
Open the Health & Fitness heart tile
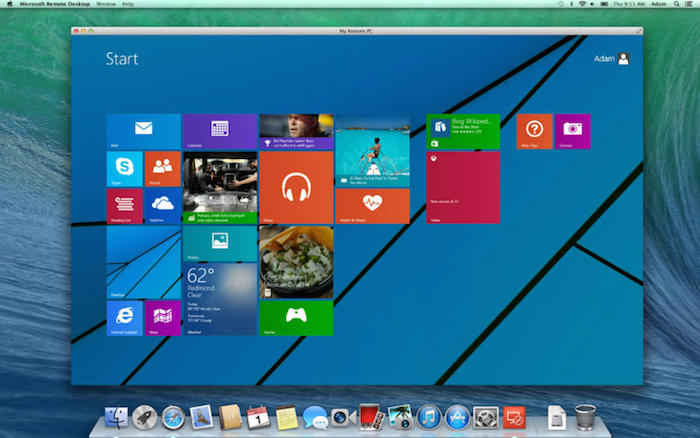click(x=372, y=206)
